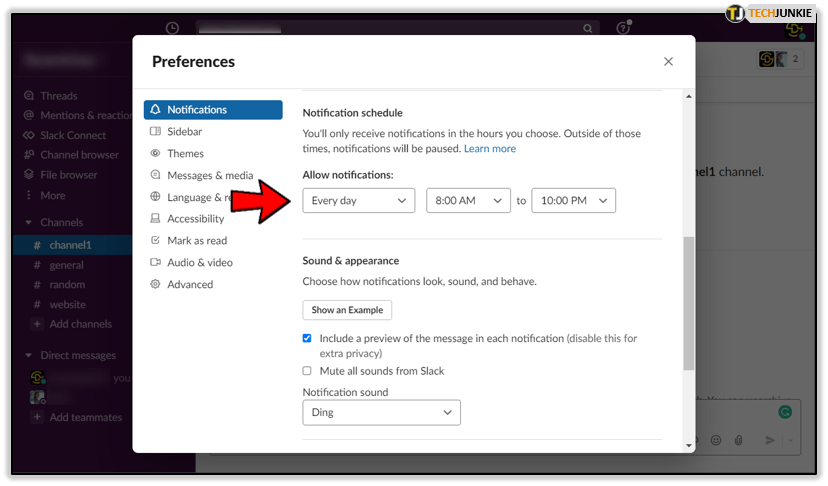Open the help question mark icon

623,28
